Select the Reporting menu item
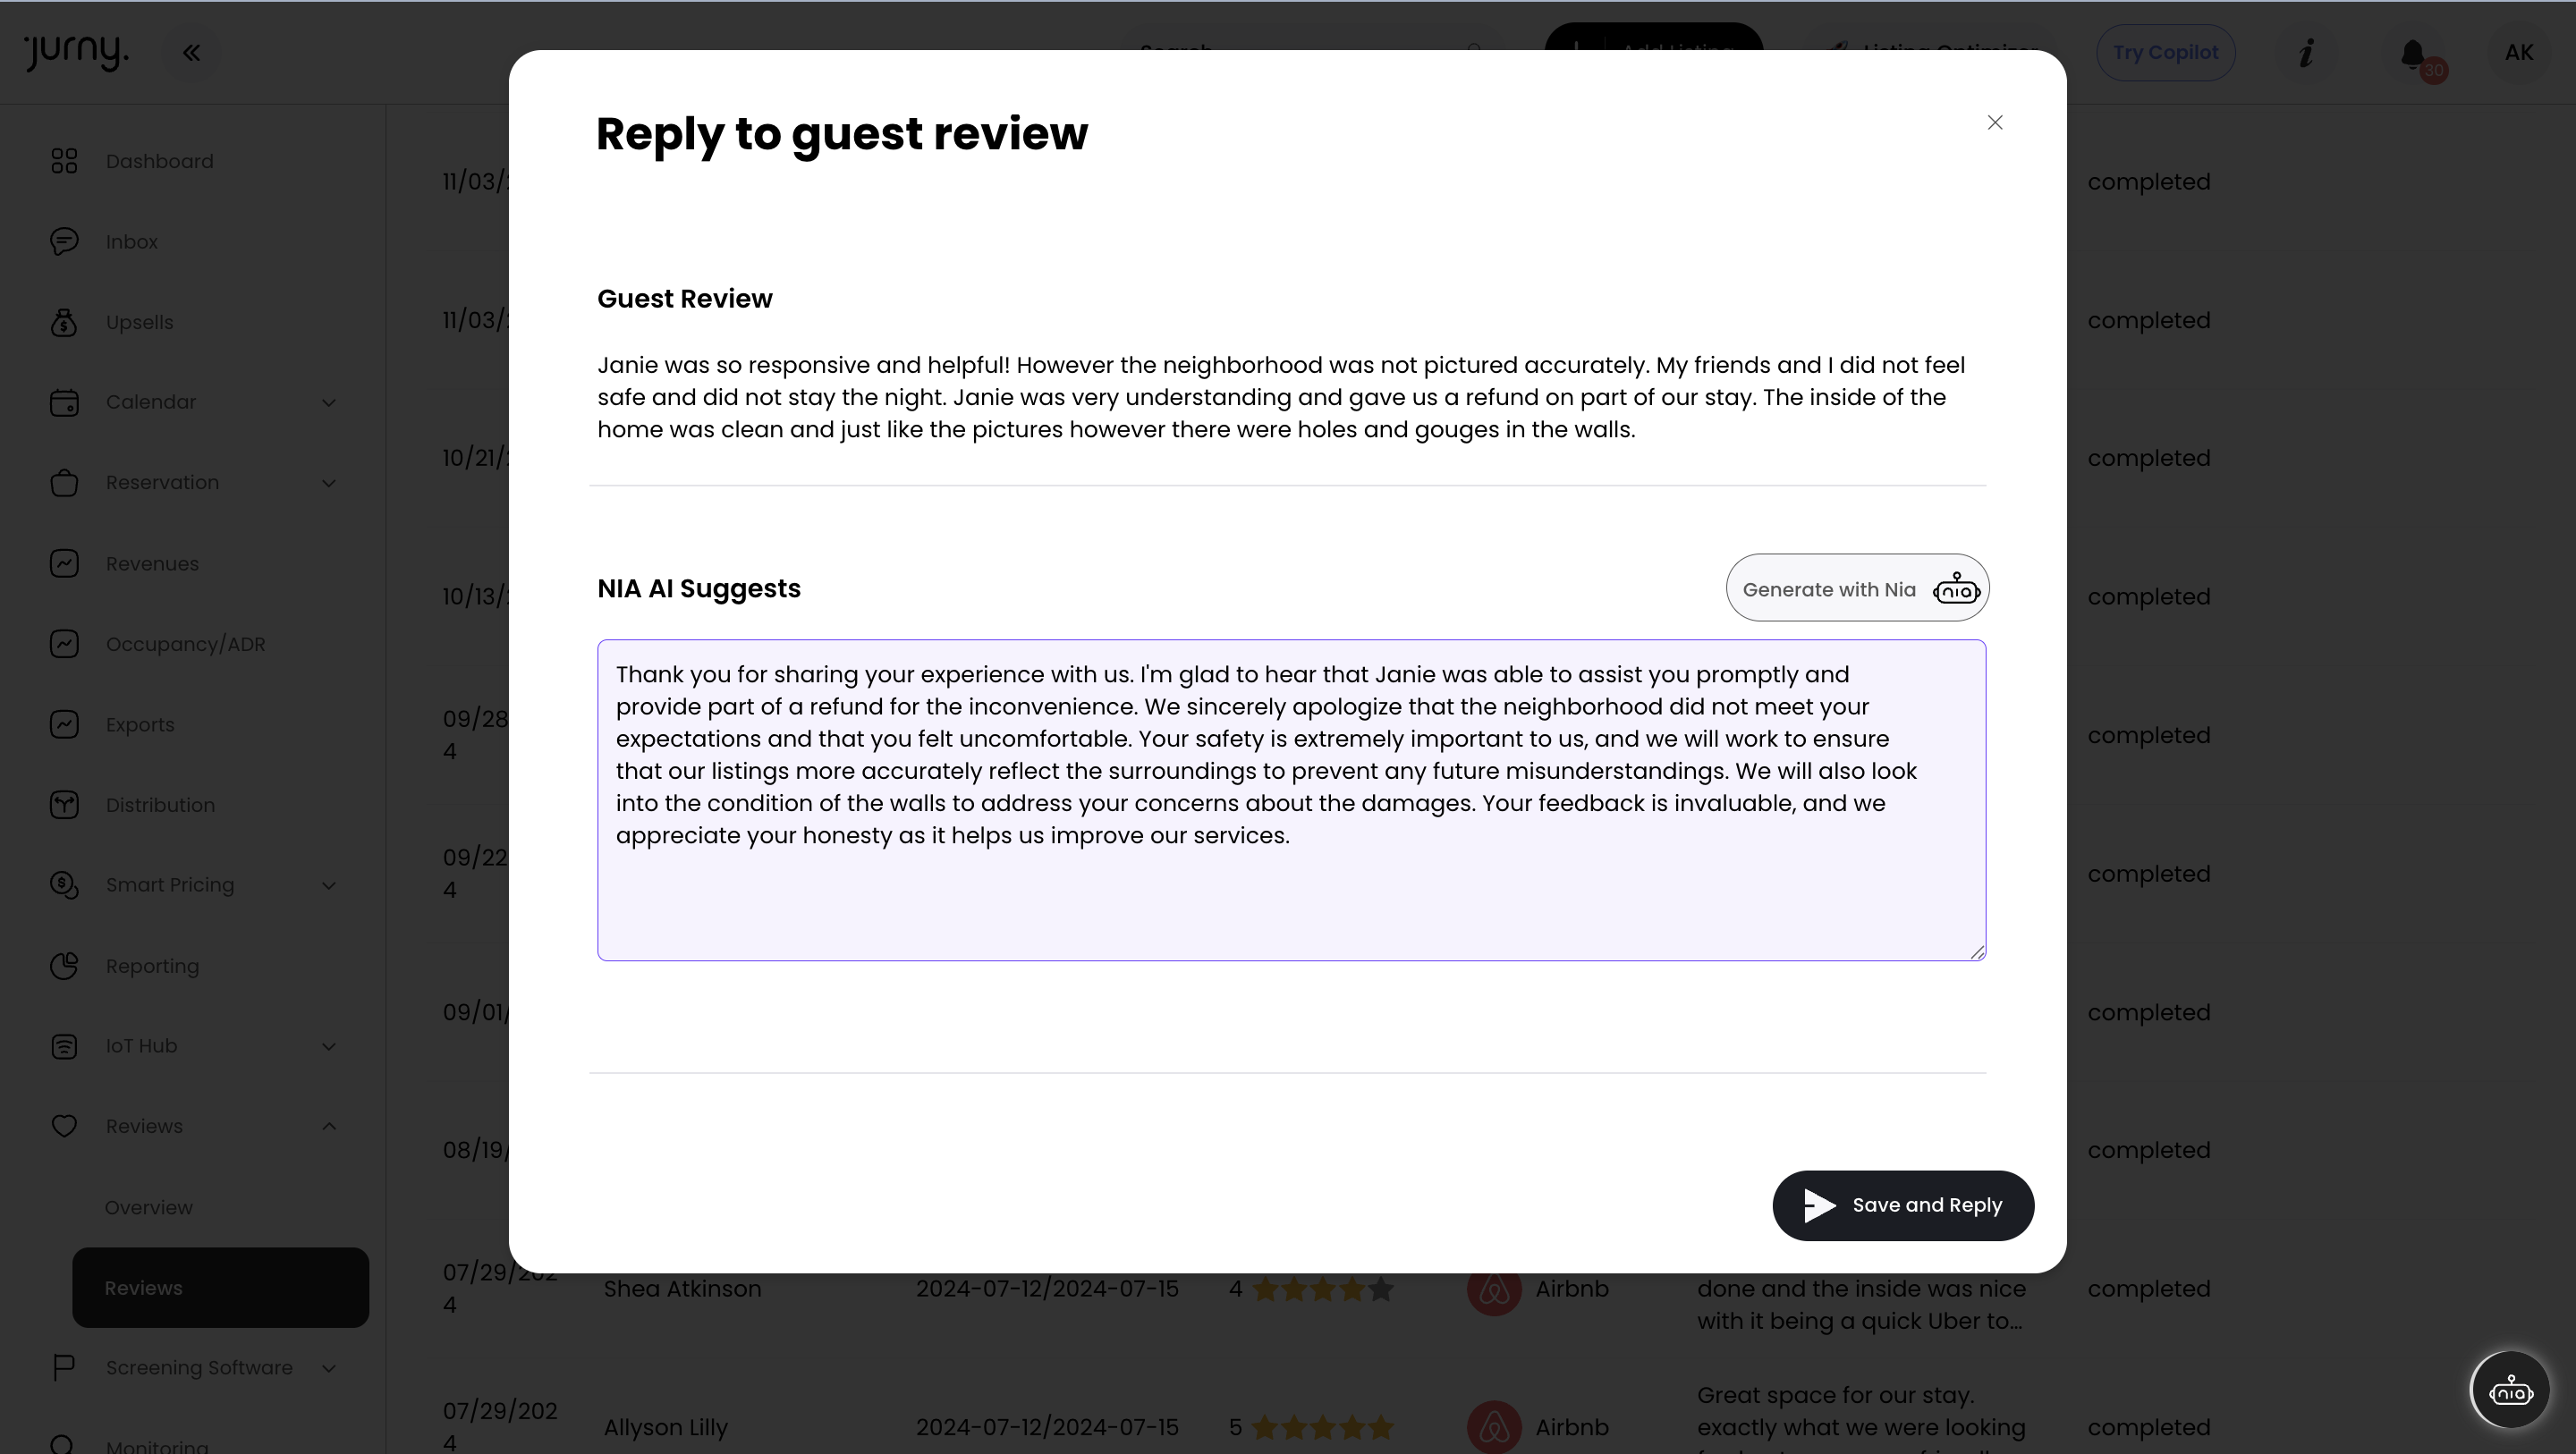This screenshot has width=2576, height=1454. [152, 966]
